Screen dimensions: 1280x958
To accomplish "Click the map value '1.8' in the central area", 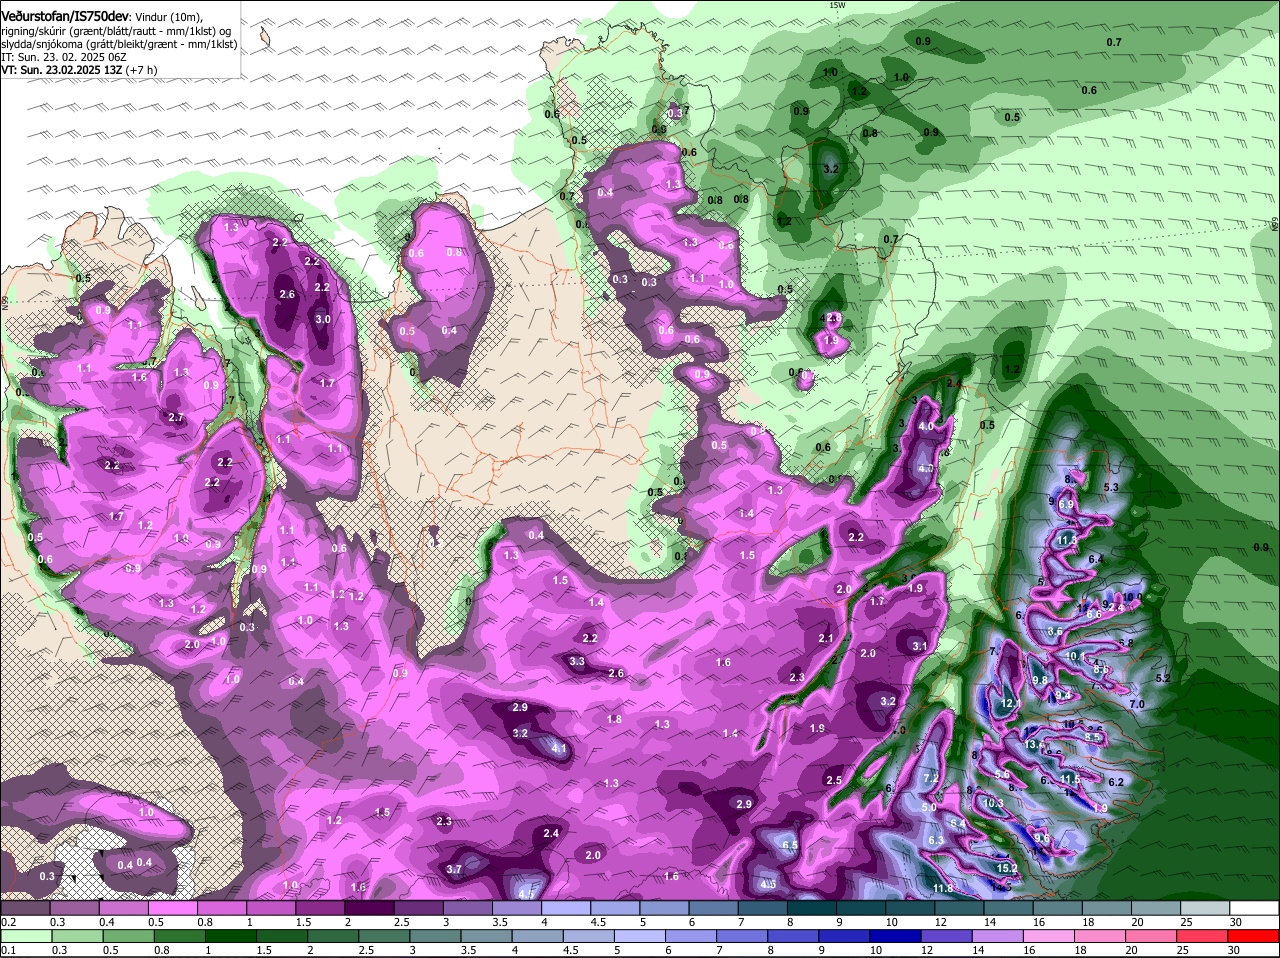I will point(614,719).
